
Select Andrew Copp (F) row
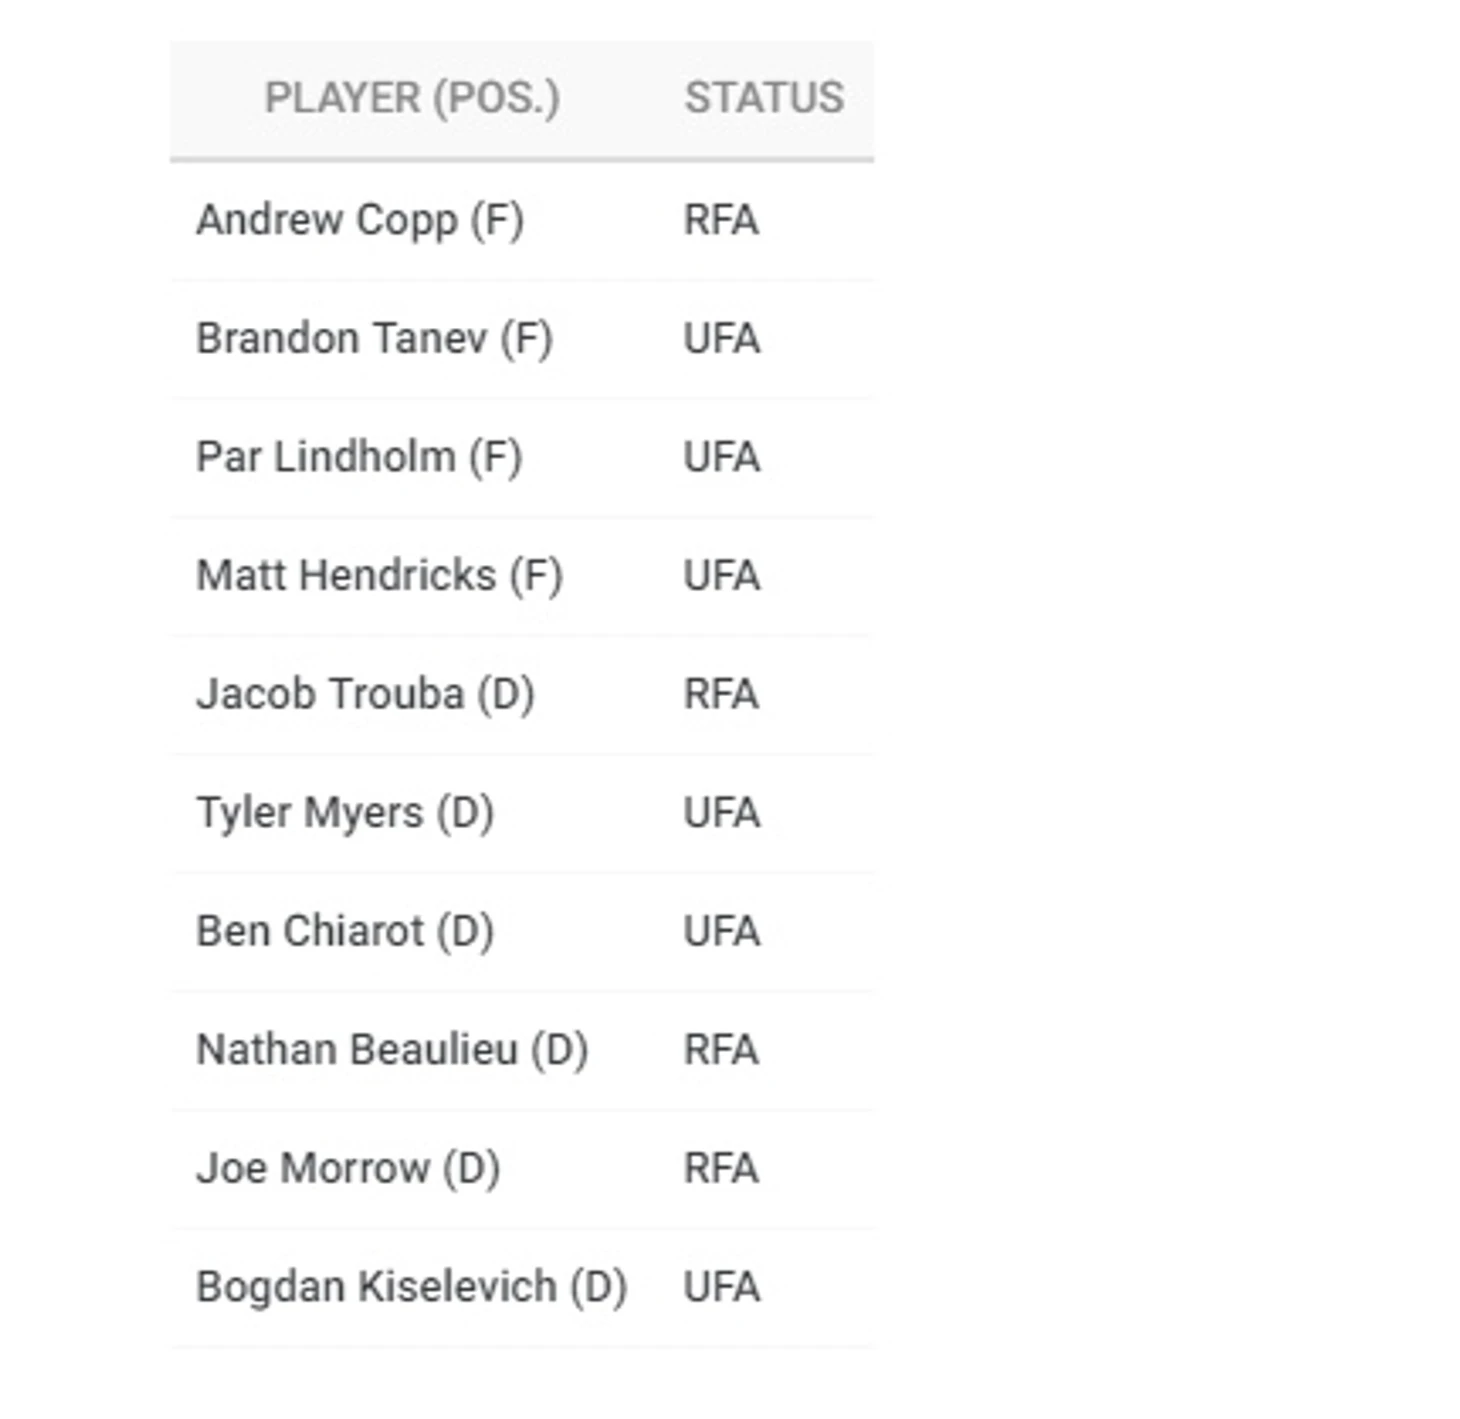[522, 221]
